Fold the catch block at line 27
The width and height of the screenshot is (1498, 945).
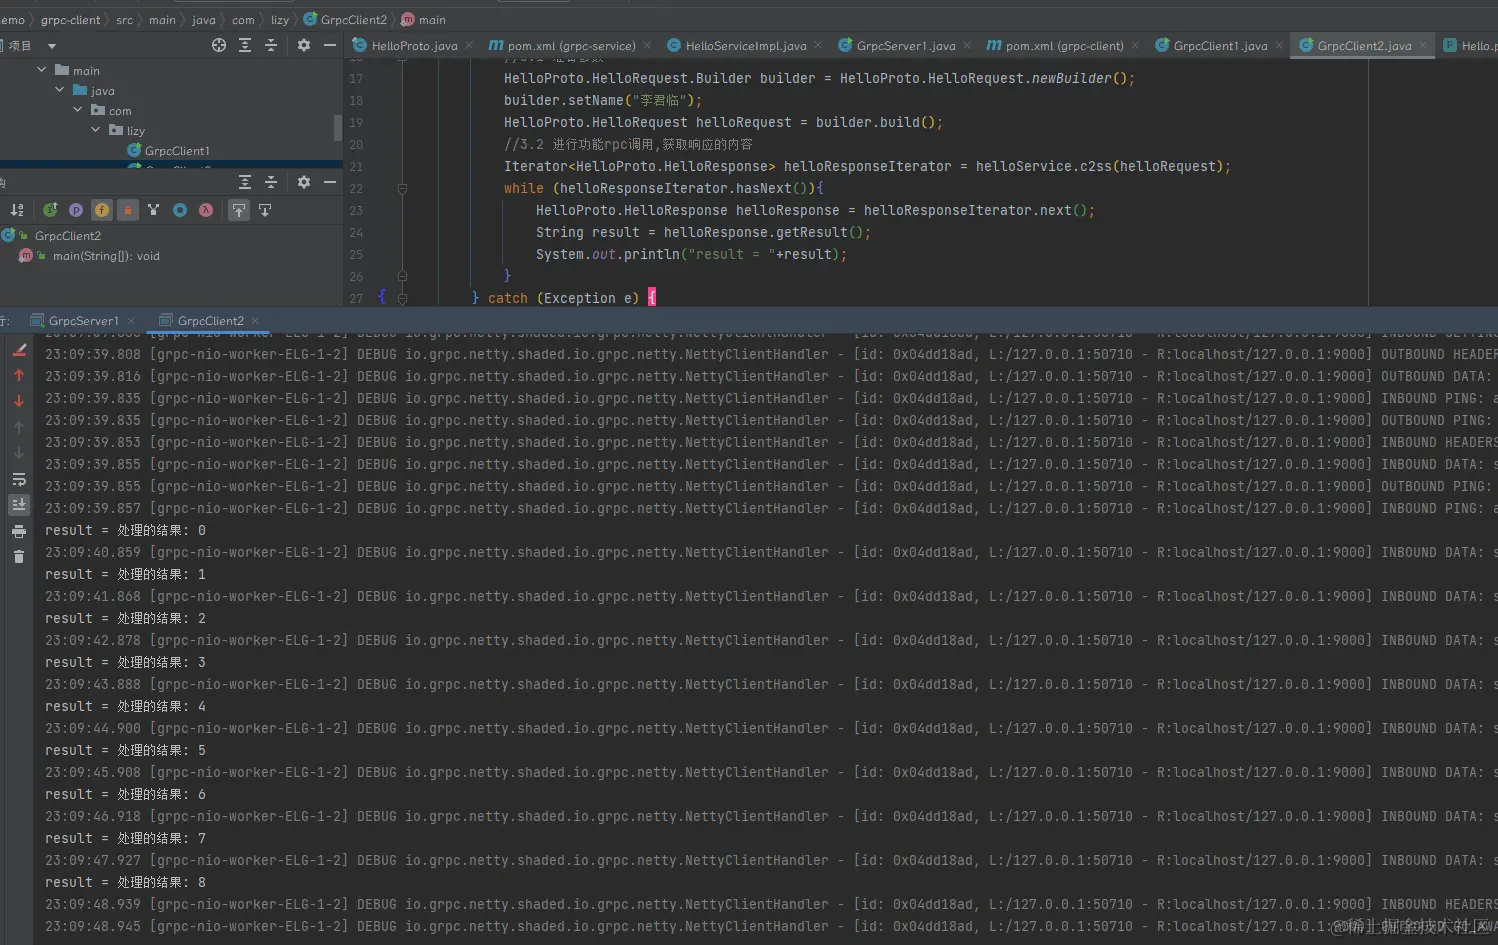402,298
